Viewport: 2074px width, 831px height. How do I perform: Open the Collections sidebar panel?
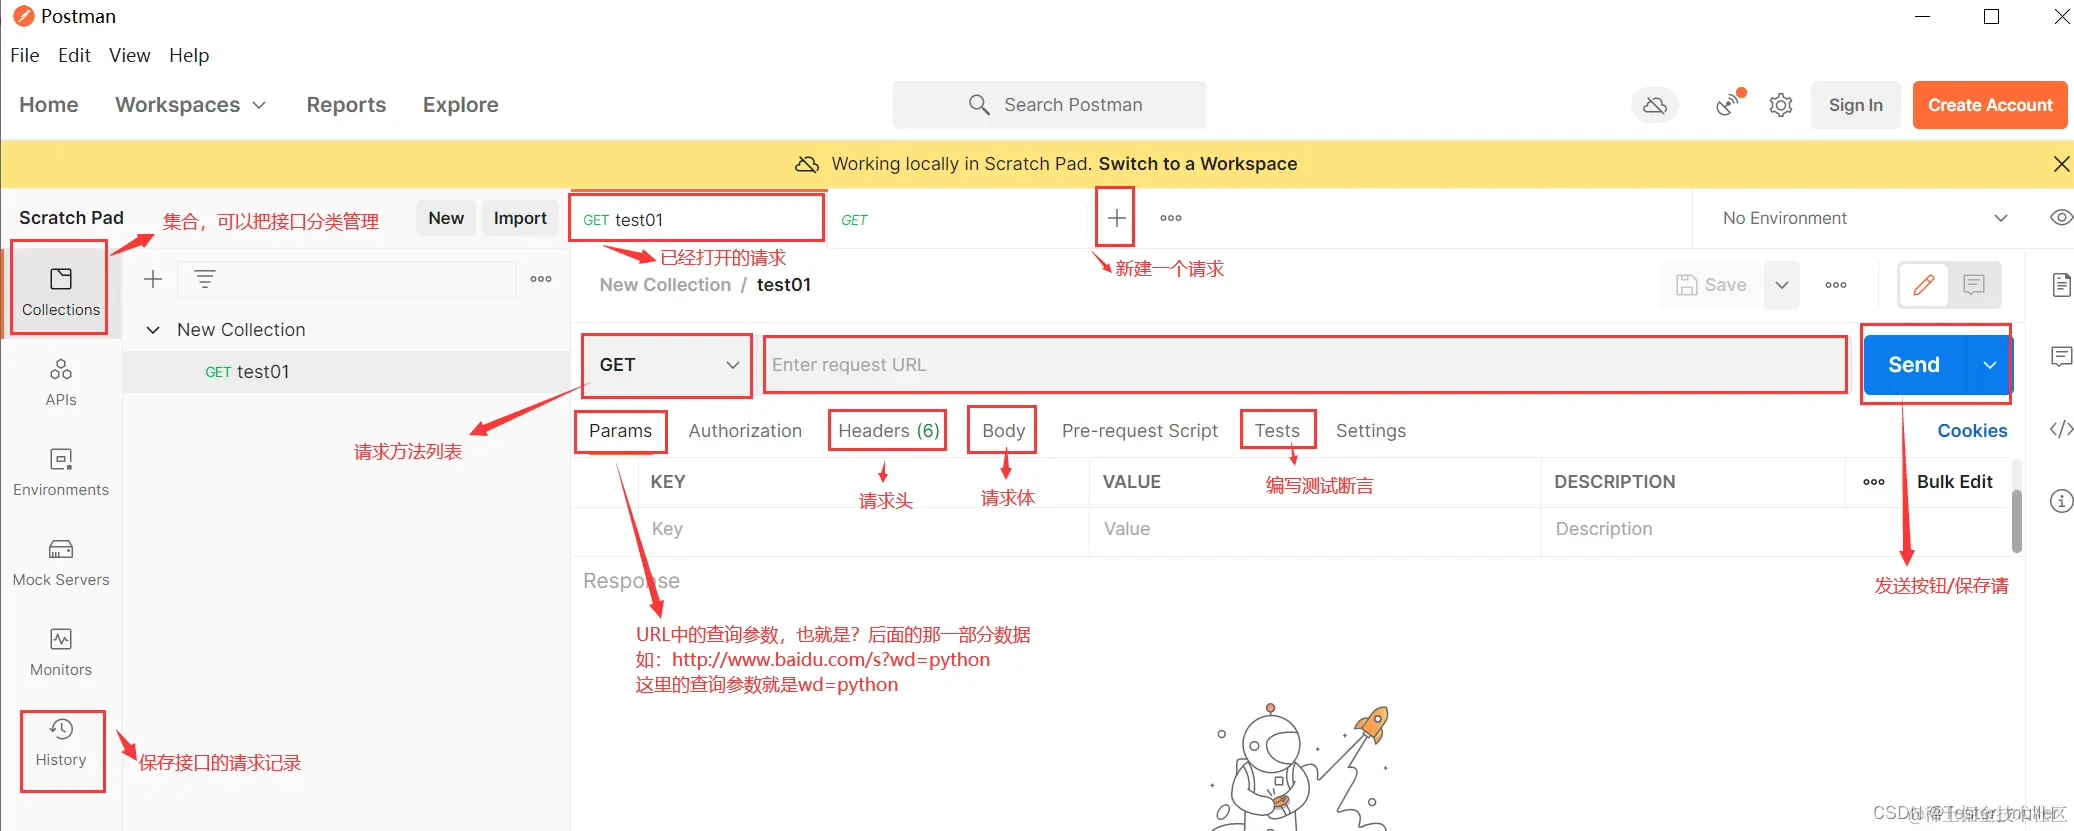click(61, 291)
